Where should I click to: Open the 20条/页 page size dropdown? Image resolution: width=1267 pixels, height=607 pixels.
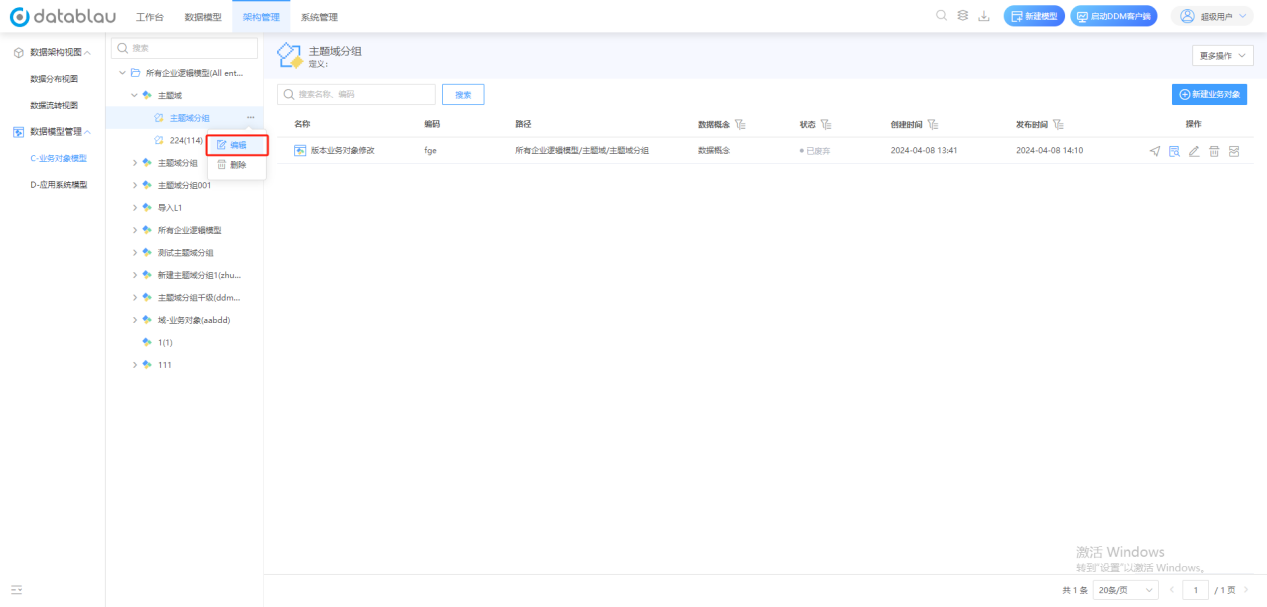click(1125, 590)
